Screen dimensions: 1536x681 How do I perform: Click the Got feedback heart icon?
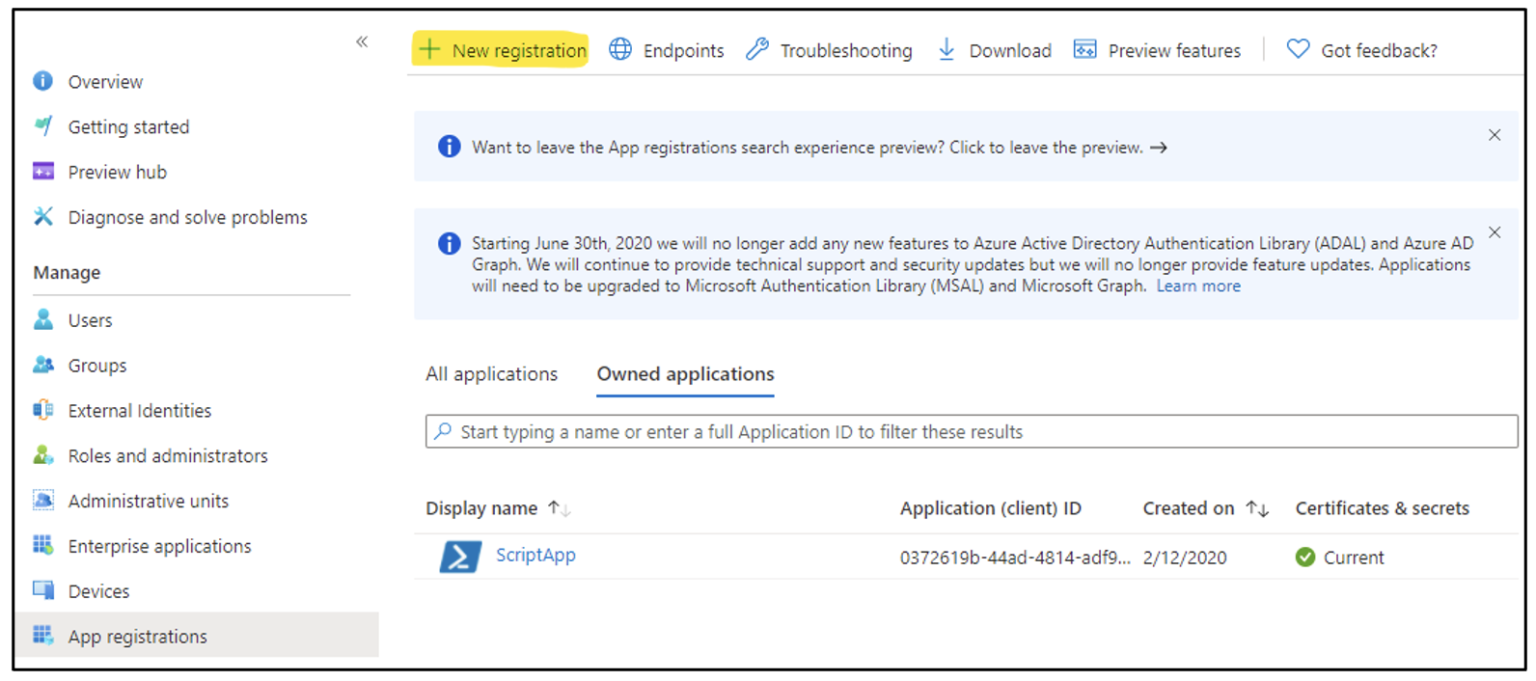1297,48
